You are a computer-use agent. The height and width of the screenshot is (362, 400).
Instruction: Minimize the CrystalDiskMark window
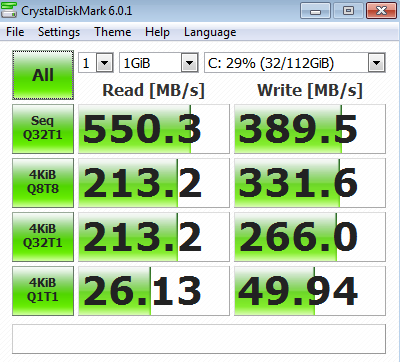[x=315, y=11]
